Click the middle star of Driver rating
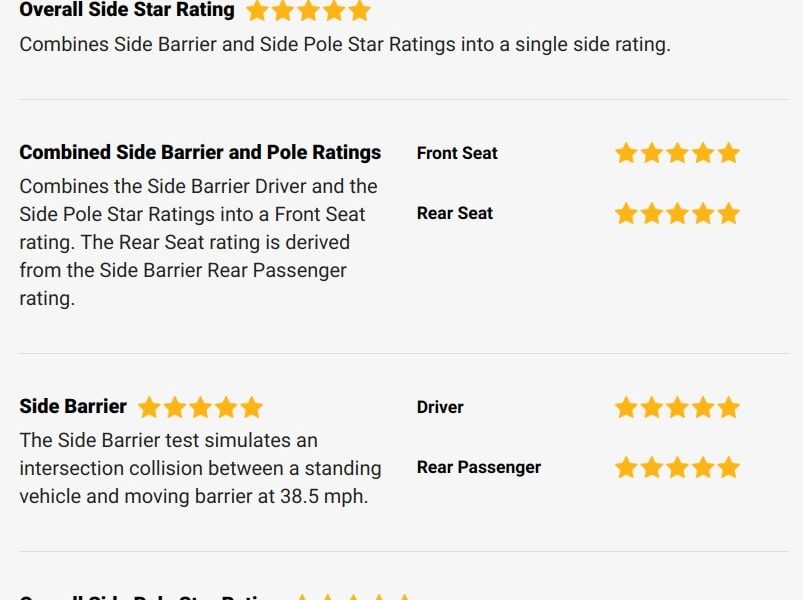The image size is (803, 600). tap(677, 408)
